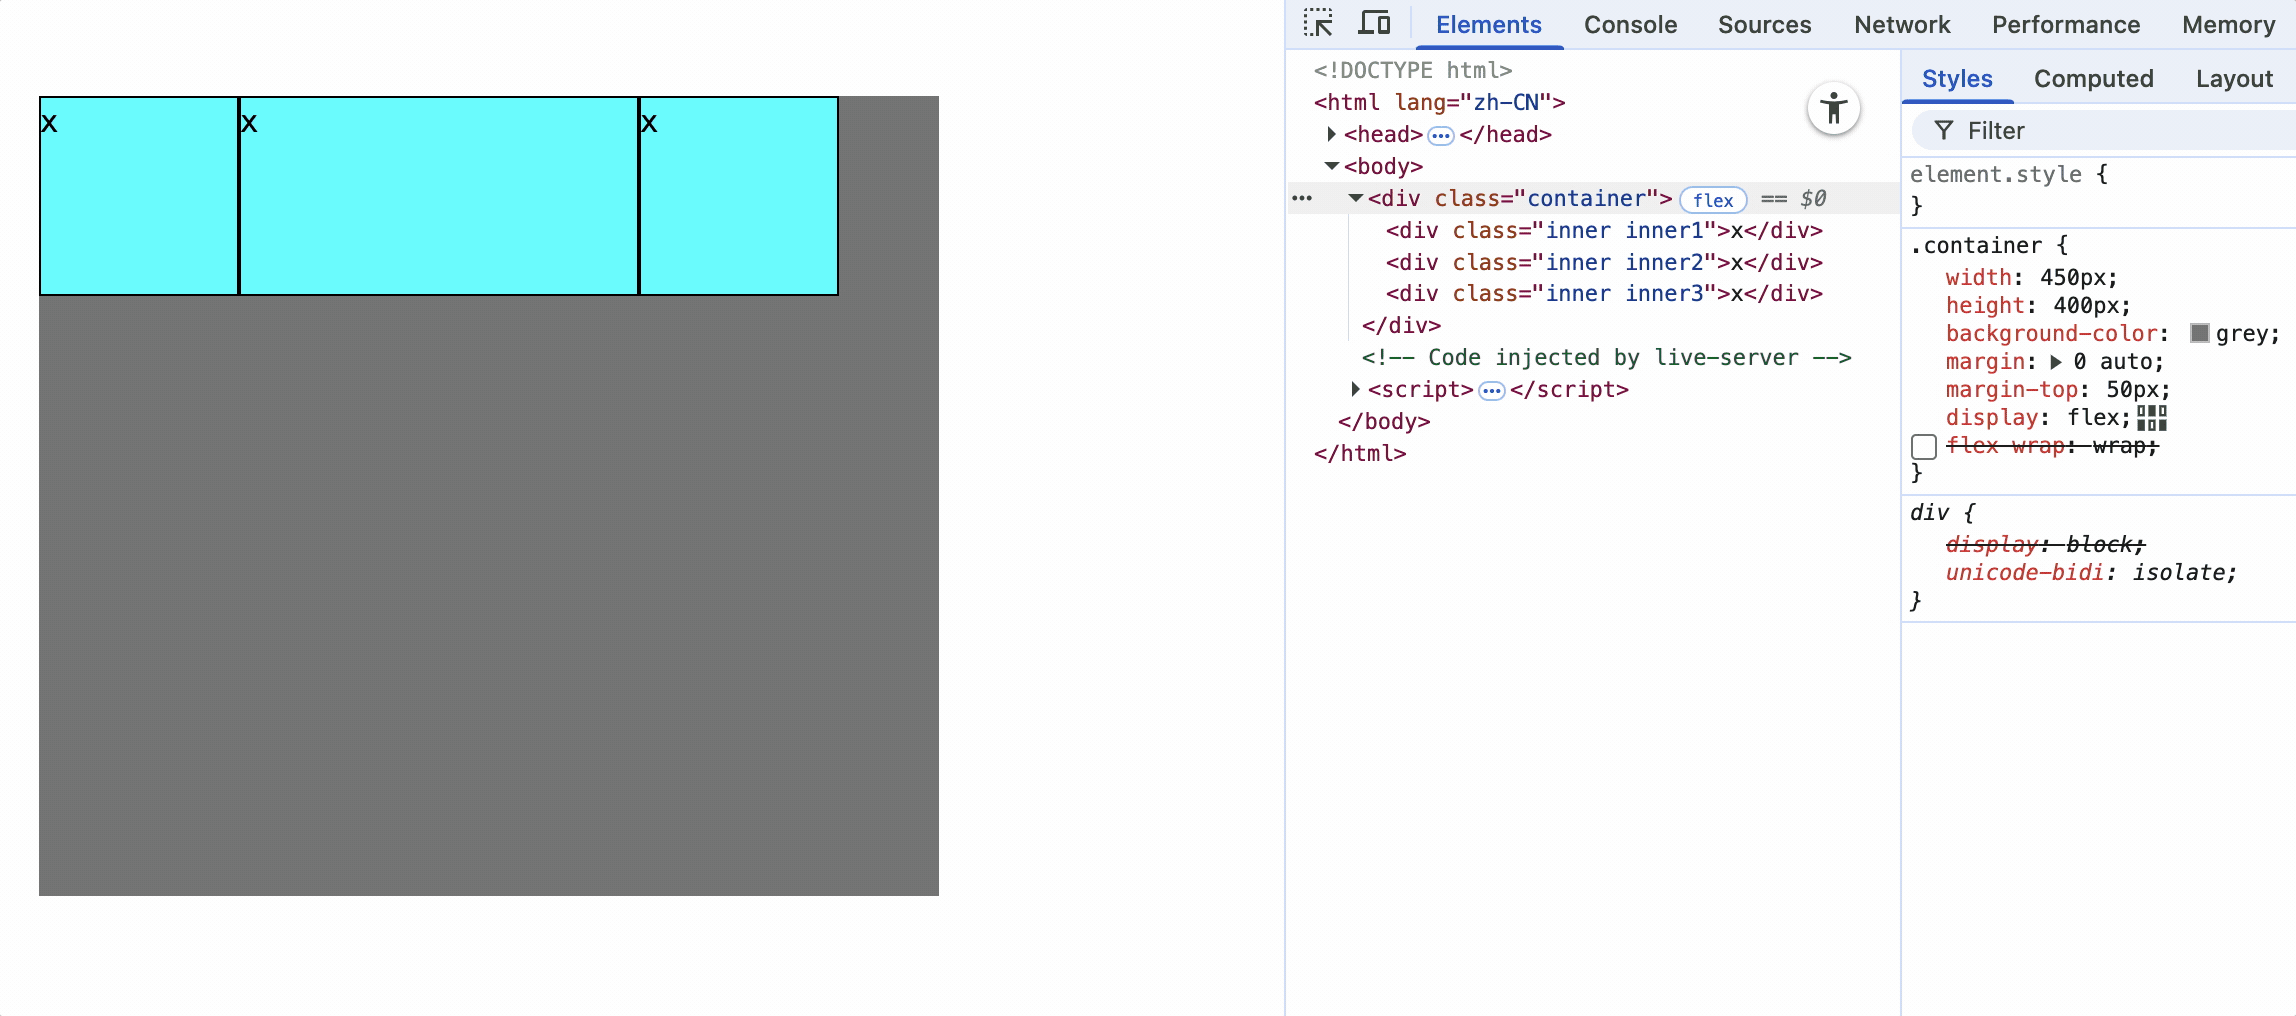
Task: Click the struck-through display: block declaration
Action: click(2045, 545)
